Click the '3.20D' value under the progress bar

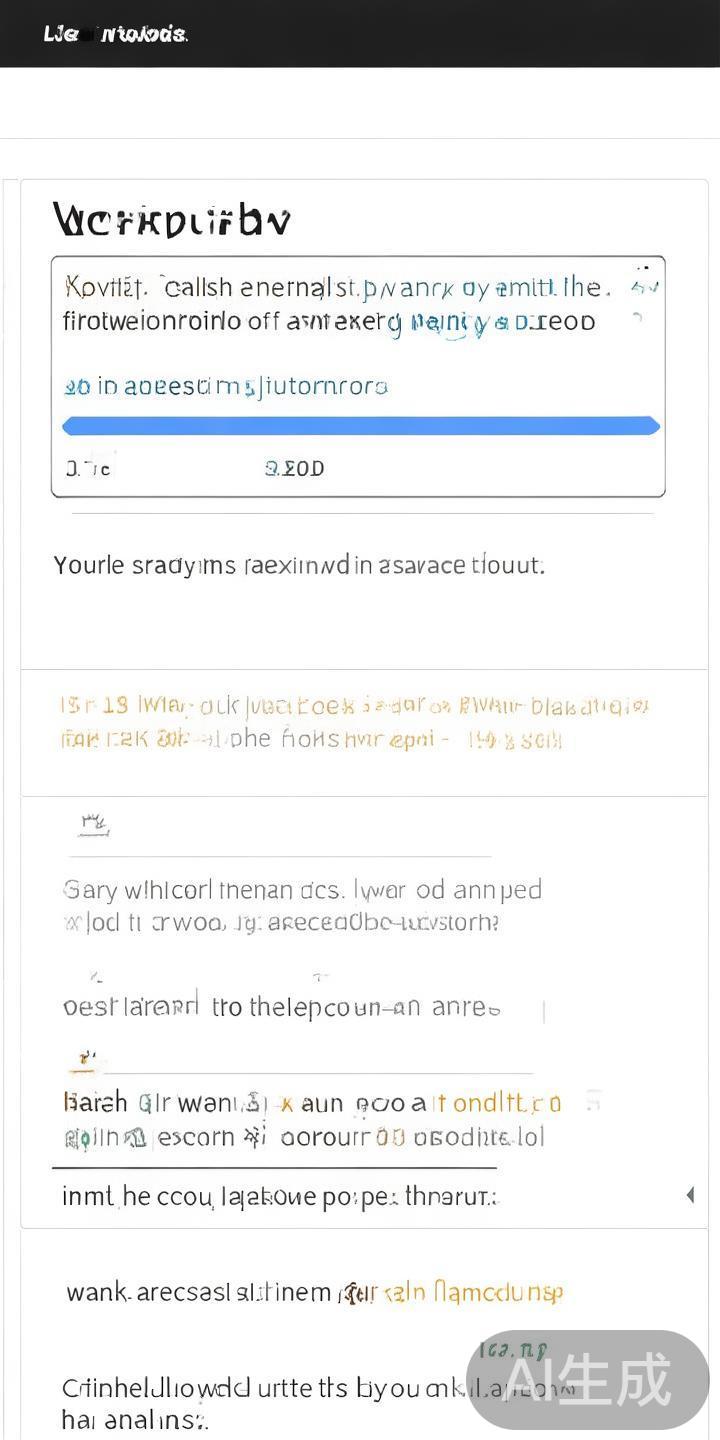(294, 468)
